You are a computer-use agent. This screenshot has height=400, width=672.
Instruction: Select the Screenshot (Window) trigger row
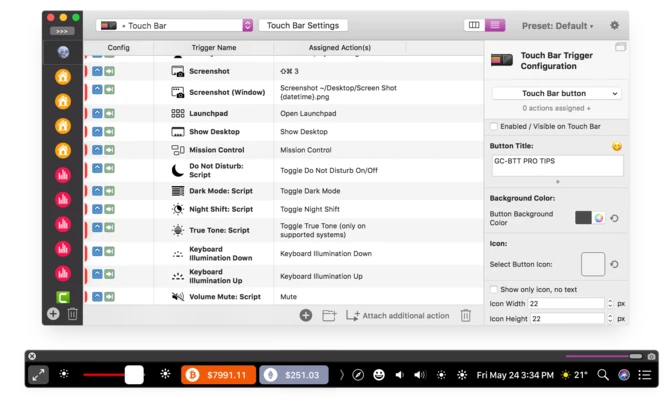(x=283, y=92)
